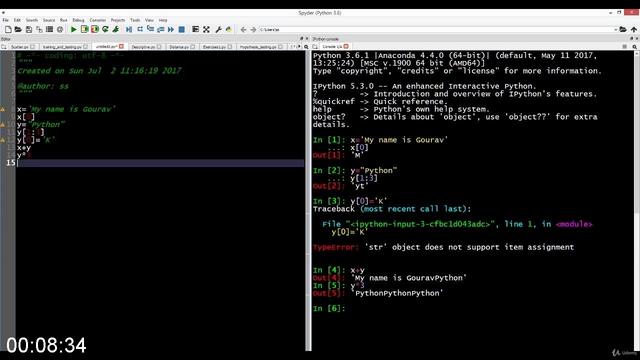Open editor options menu magnifier icon
This screenshot has width=640, height=360.
coord(306,47)
